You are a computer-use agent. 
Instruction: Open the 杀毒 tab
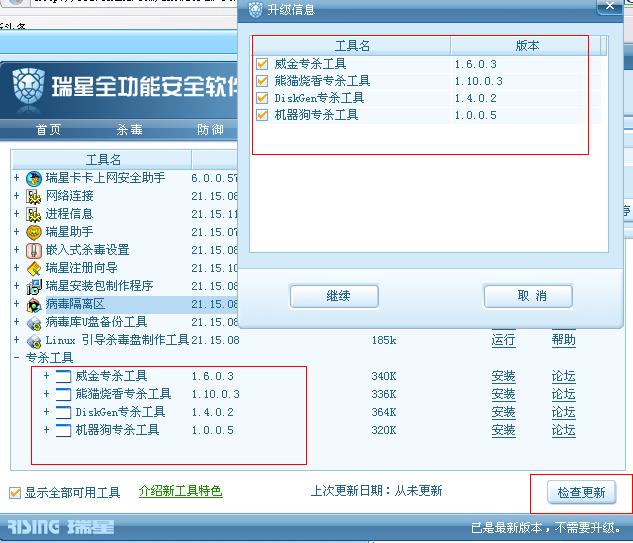coord(129,130)
